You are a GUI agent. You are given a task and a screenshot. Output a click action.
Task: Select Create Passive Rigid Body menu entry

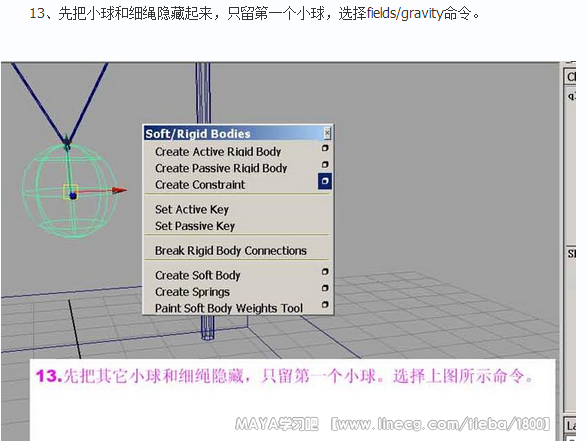pos(221,168)
